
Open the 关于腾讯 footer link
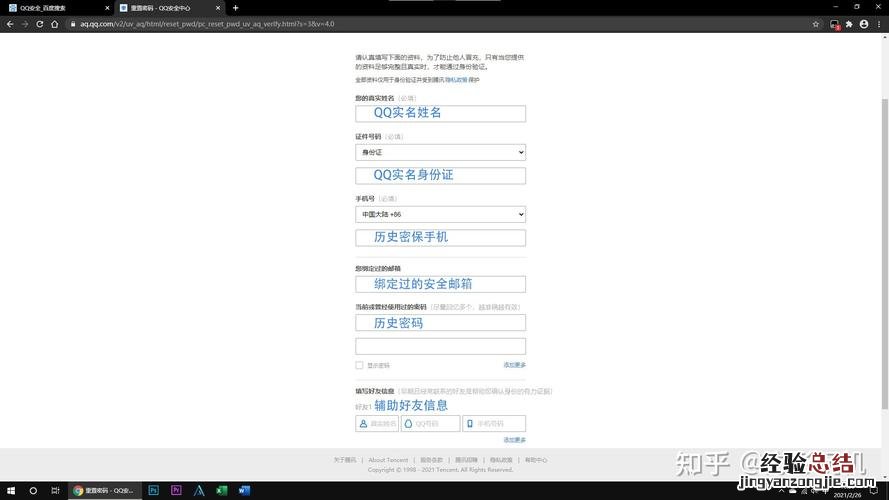(345, 460)
